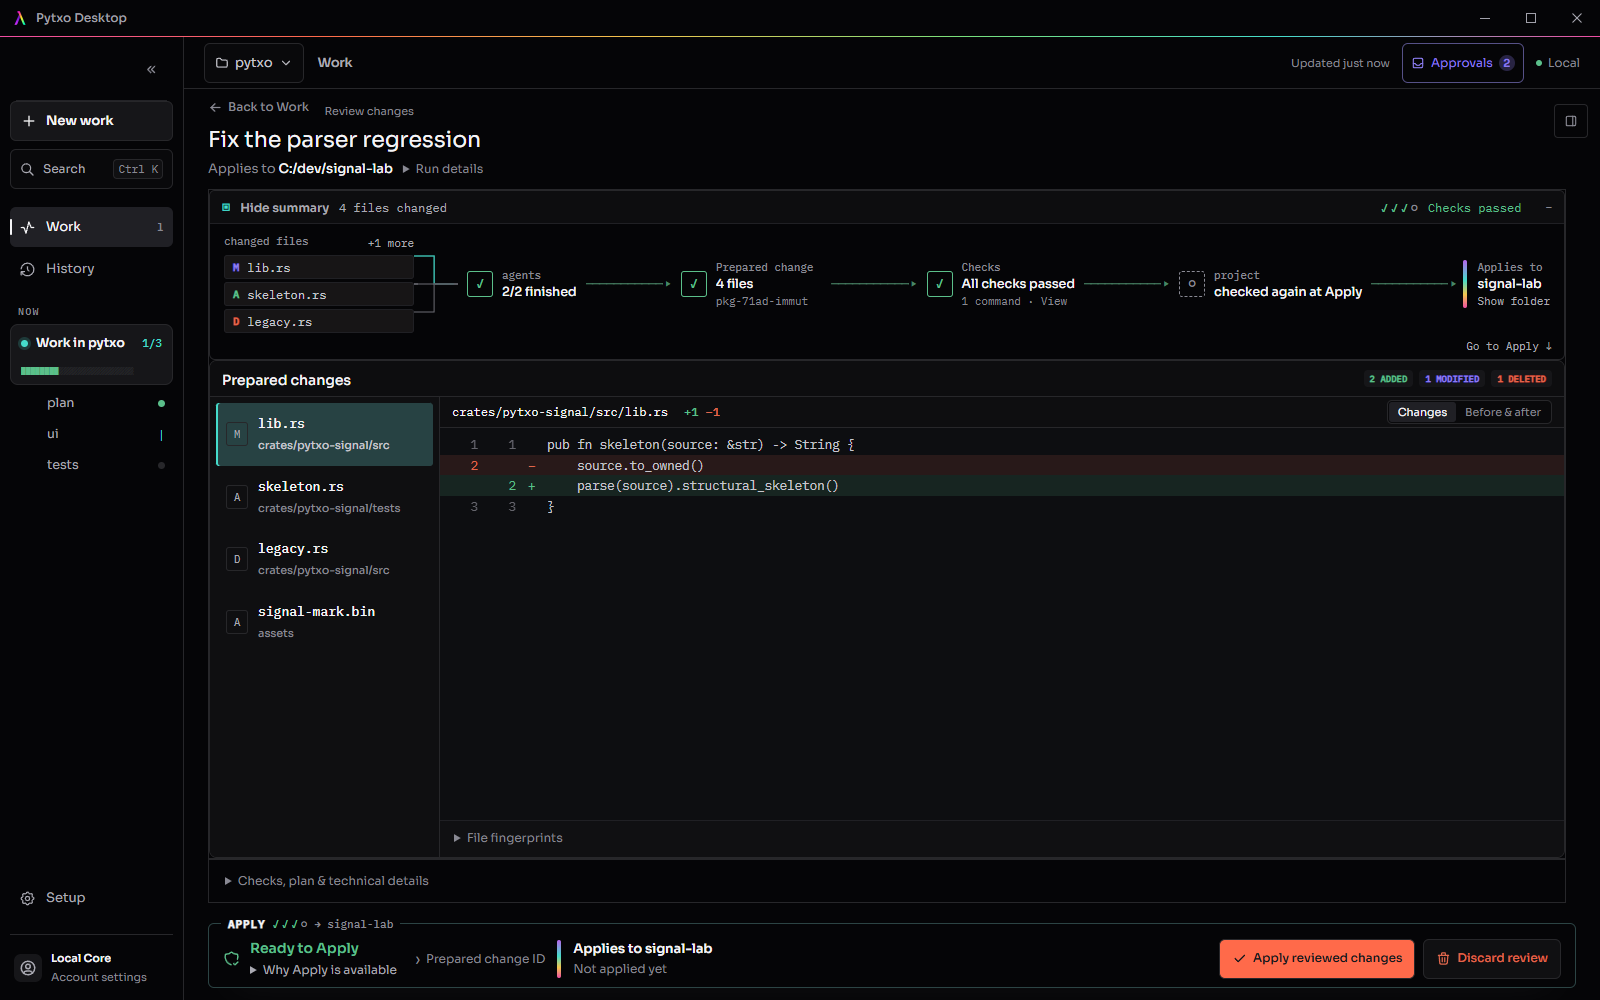1600x1000 pixels.
Task: Toggle the side panel layout icon
Action: (x=1571, y=121)
